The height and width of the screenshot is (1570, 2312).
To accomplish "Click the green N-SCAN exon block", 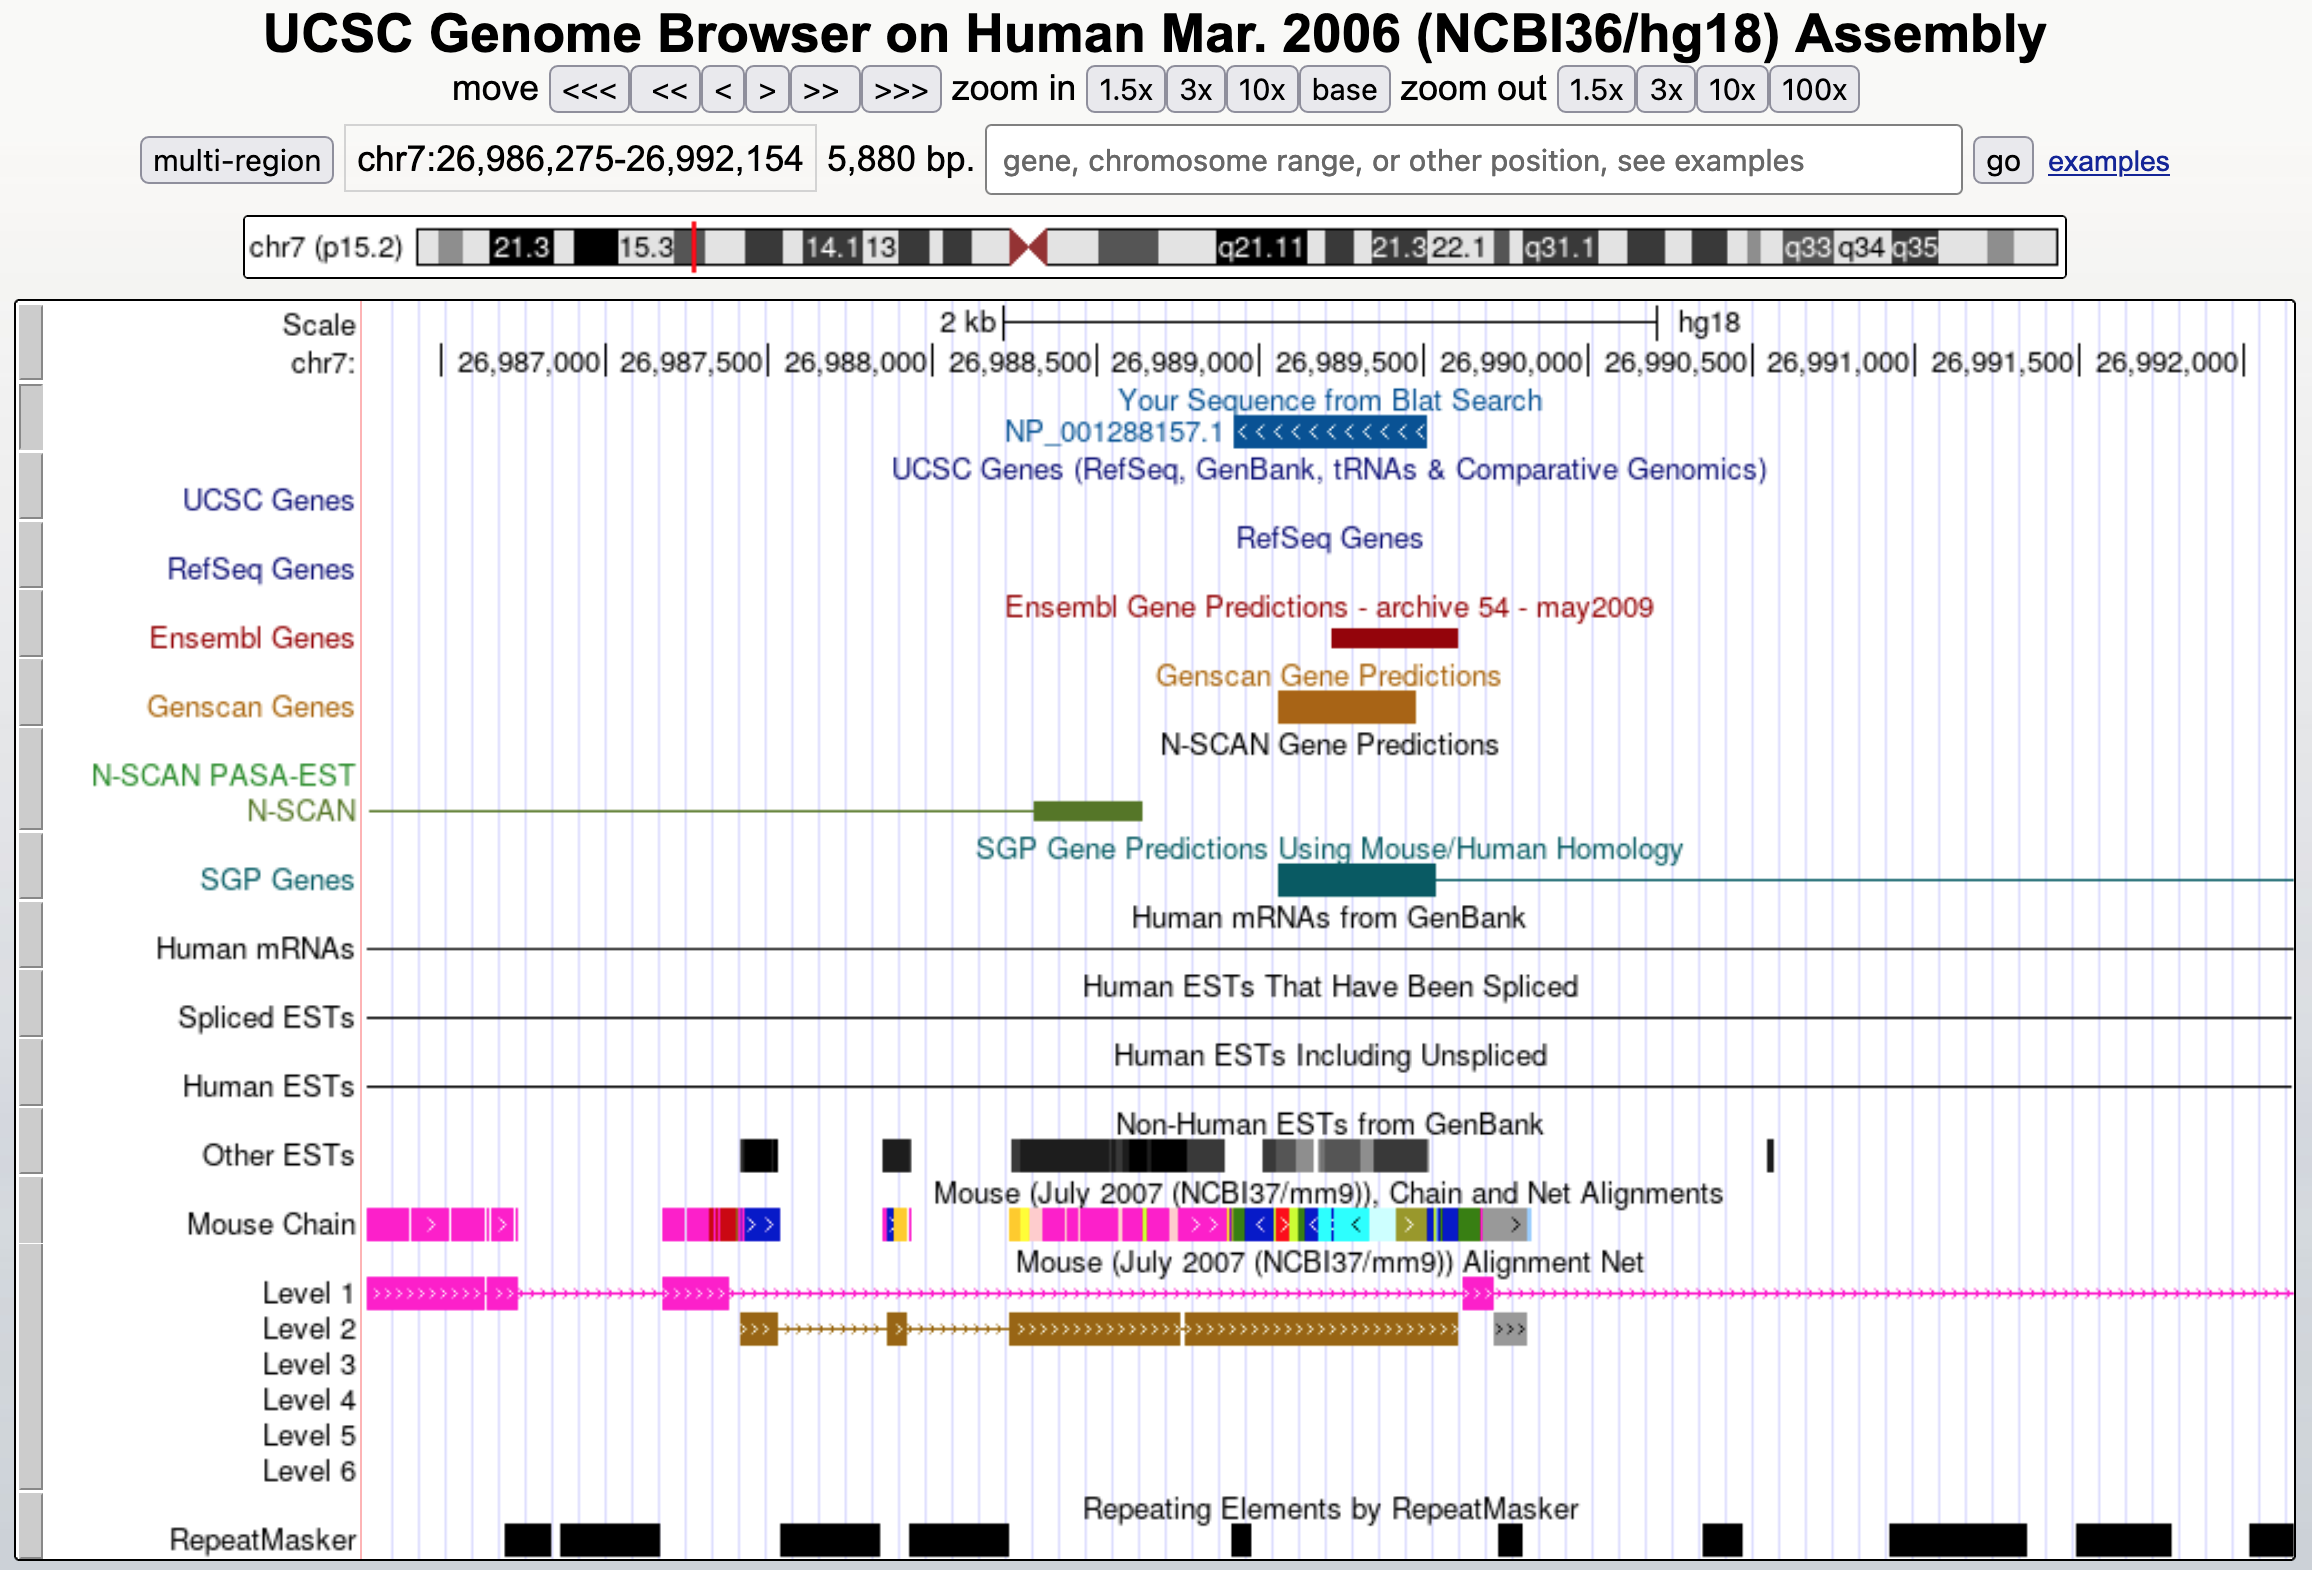I will tap(1087, 811).
